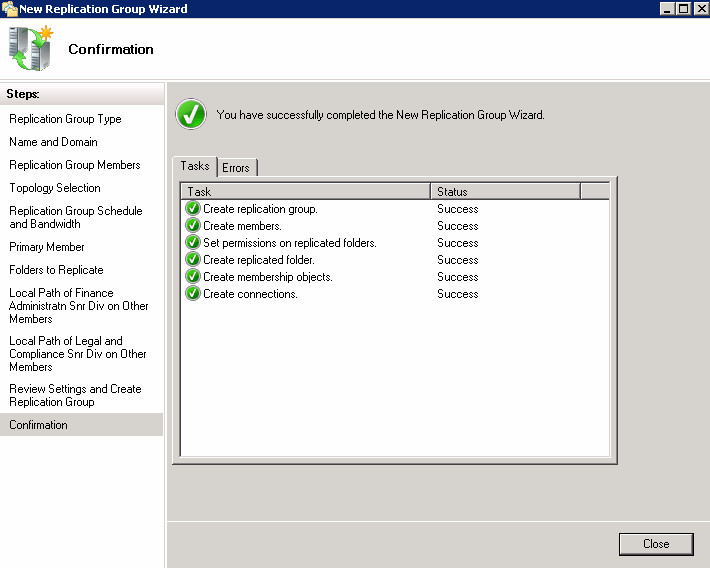Click the large green success checkmark icon

click(x=191, y=114)
